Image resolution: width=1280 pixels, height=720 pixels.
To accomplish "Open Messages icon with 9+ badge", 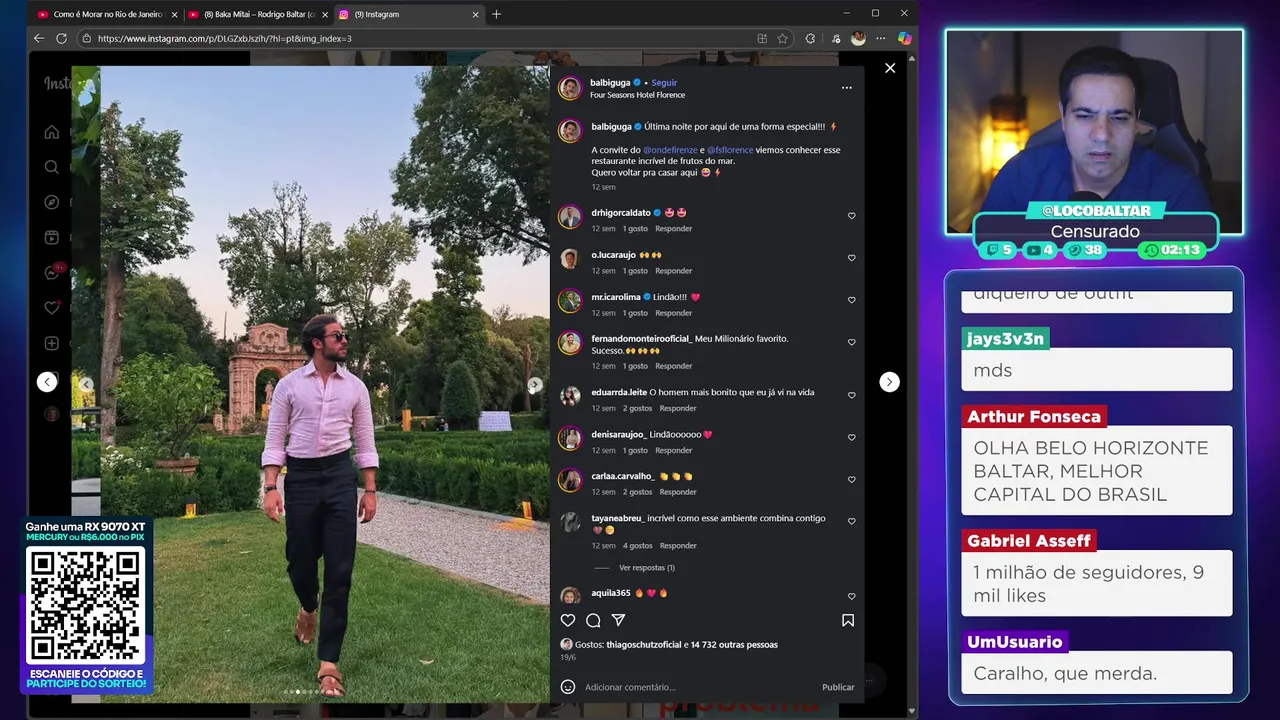I will click(x=52, y=272).
